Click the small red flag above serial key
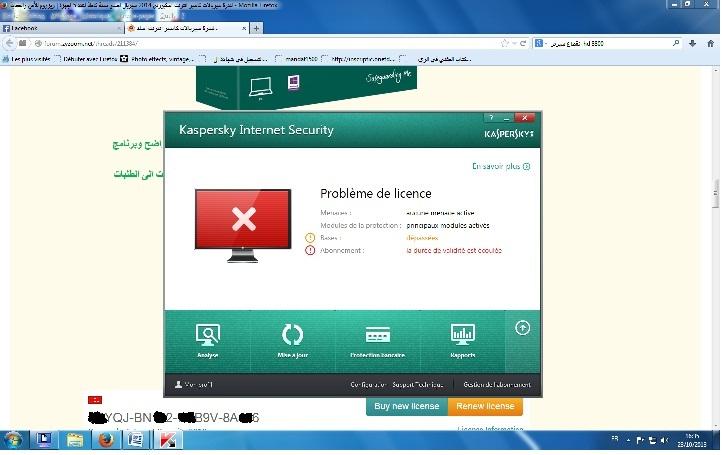 95,400
